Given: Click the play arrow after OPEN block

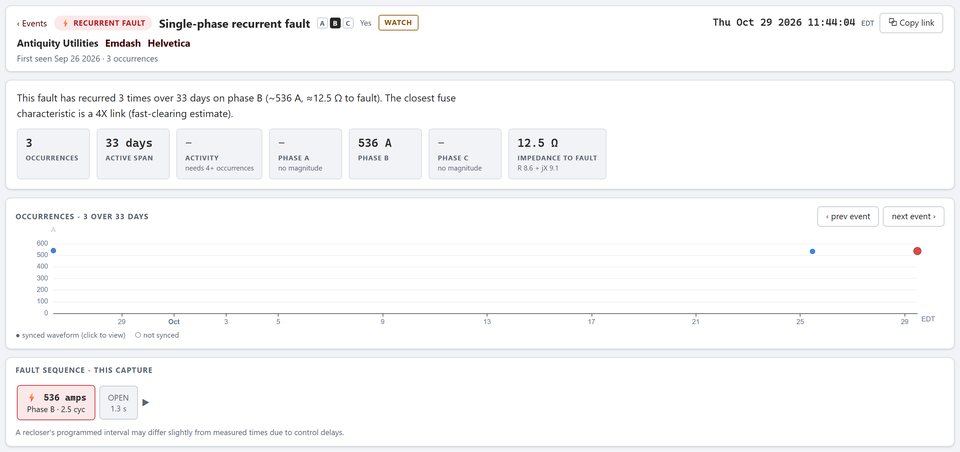Looking at the screenshot, I should pos(145,402).
